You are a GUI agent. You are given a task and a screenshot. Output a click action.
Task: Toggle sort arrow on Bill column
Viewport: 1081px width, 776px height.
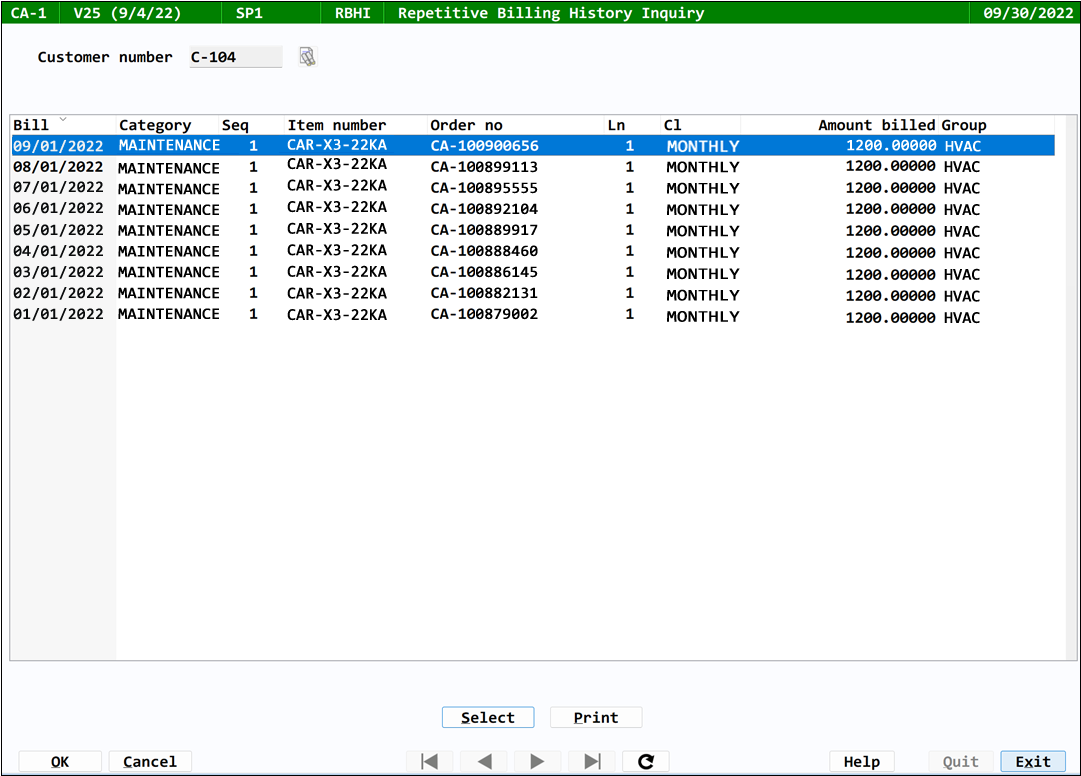click(x=63, y=119)
